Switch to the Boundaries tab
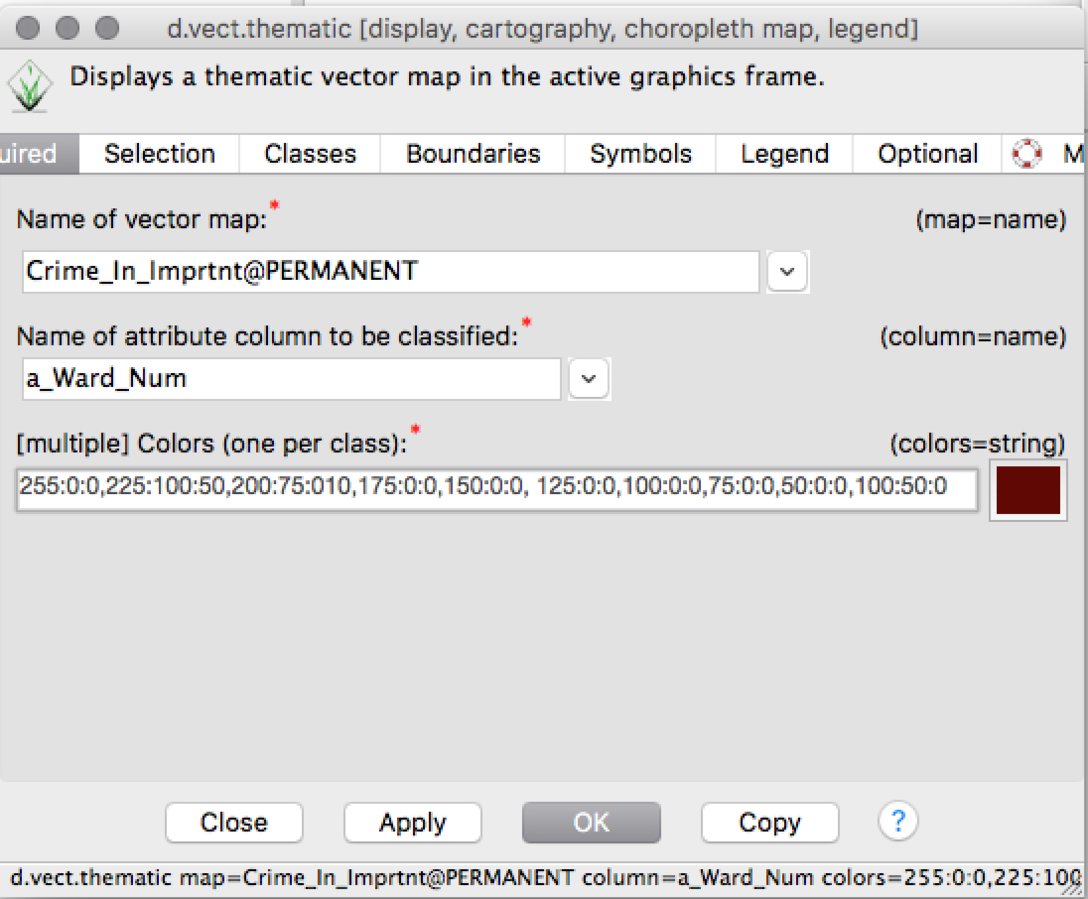This screenshot has width=1088, height=899. tap(472, 153)
